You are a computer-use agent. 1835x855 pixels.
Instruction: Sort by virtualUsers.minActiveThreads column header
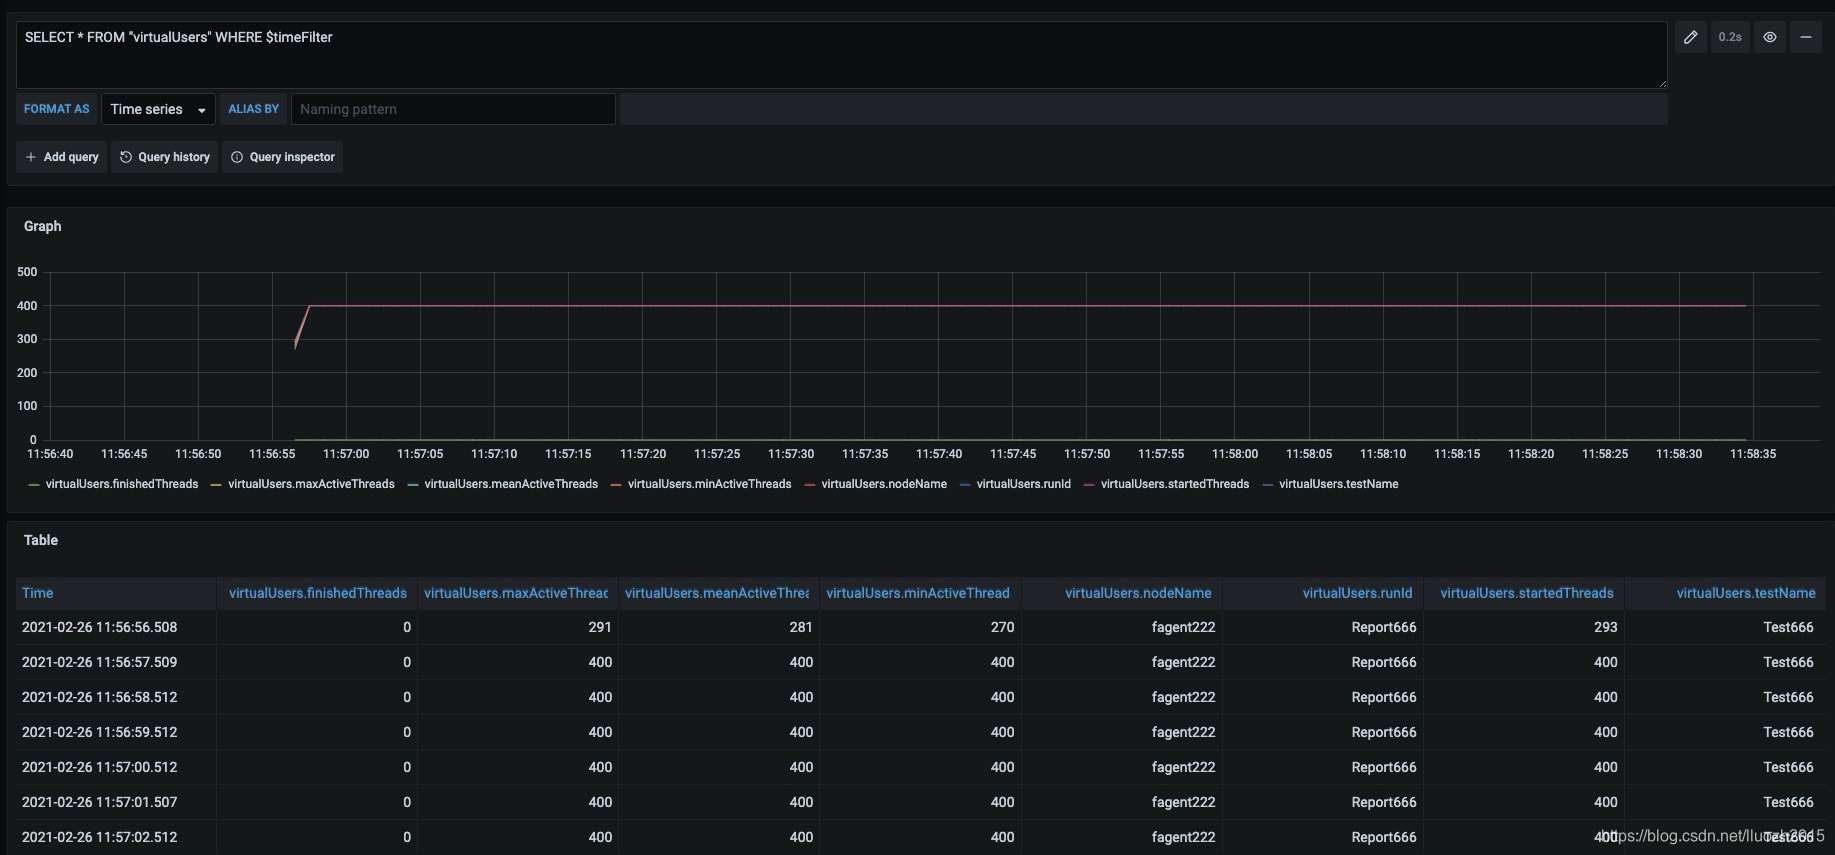(918, 593)
